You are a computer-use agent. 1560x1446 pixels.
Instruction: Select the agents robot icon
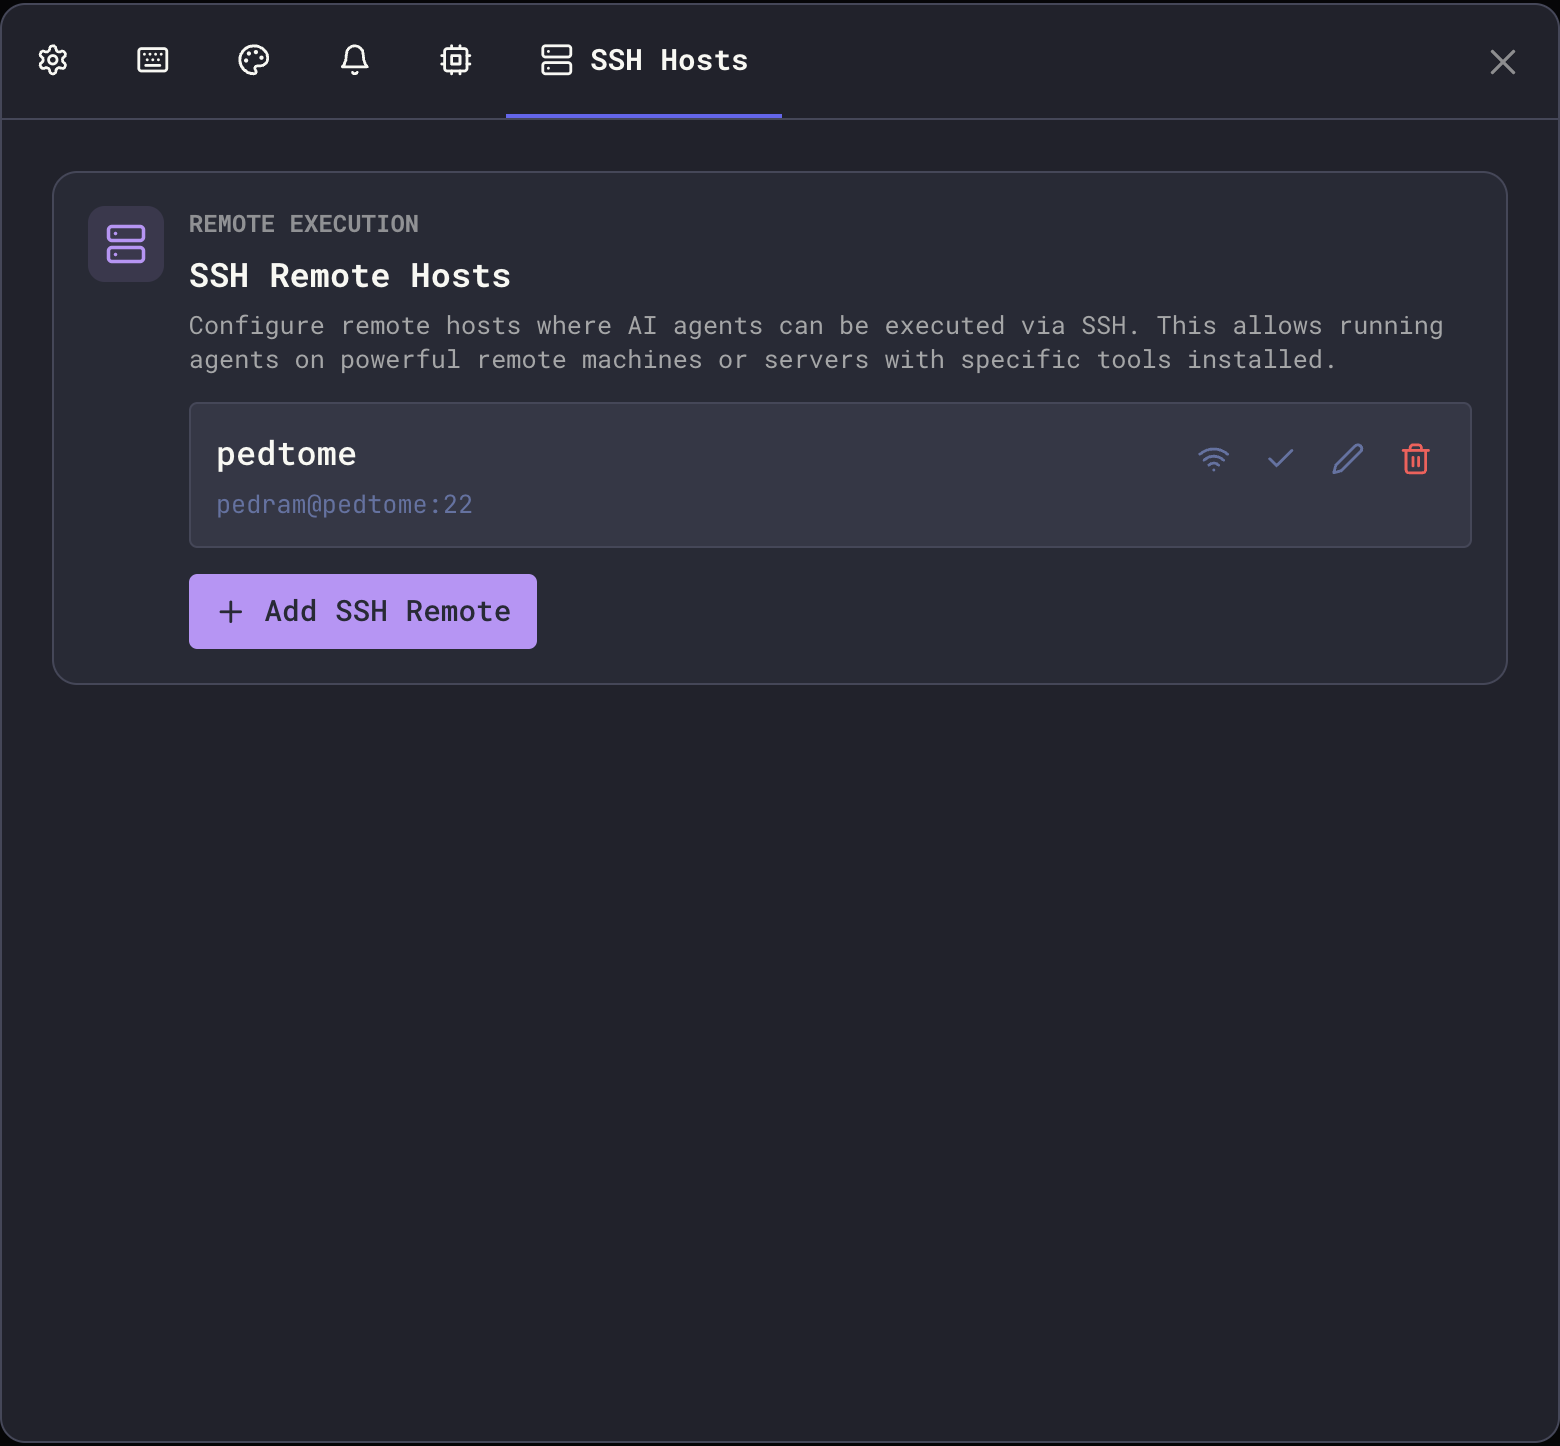[x=456, y=60]
